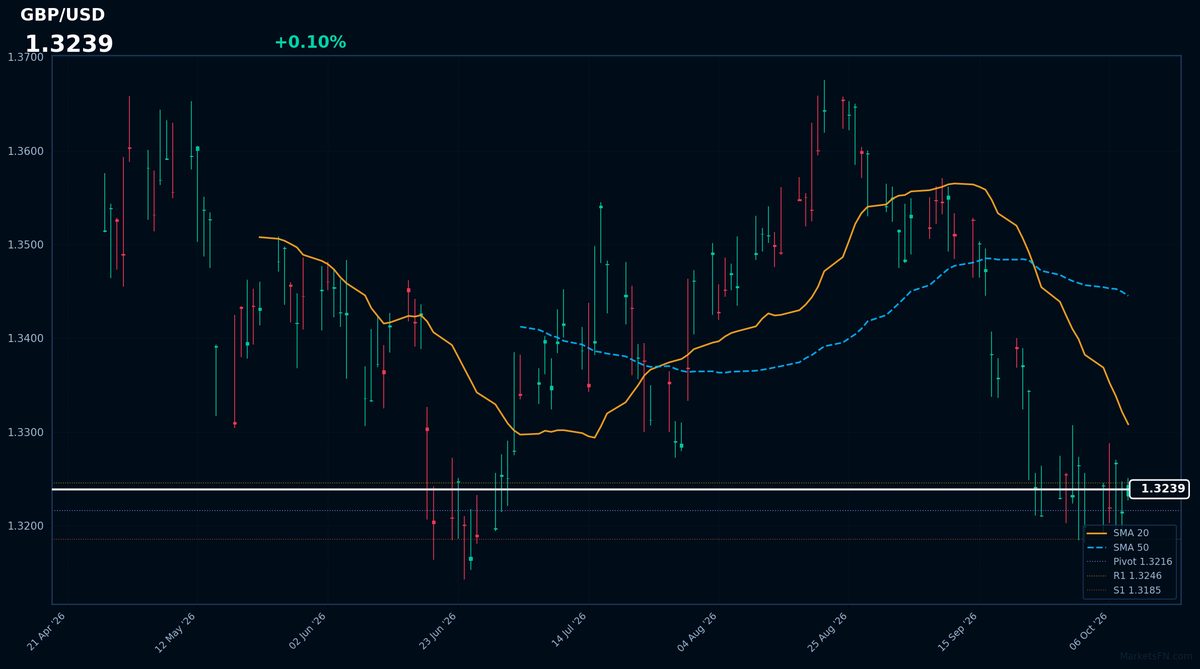The image size is (1200, 669).
Task: Click the 1.3400 y-axis label
Action: click(26, 339)
